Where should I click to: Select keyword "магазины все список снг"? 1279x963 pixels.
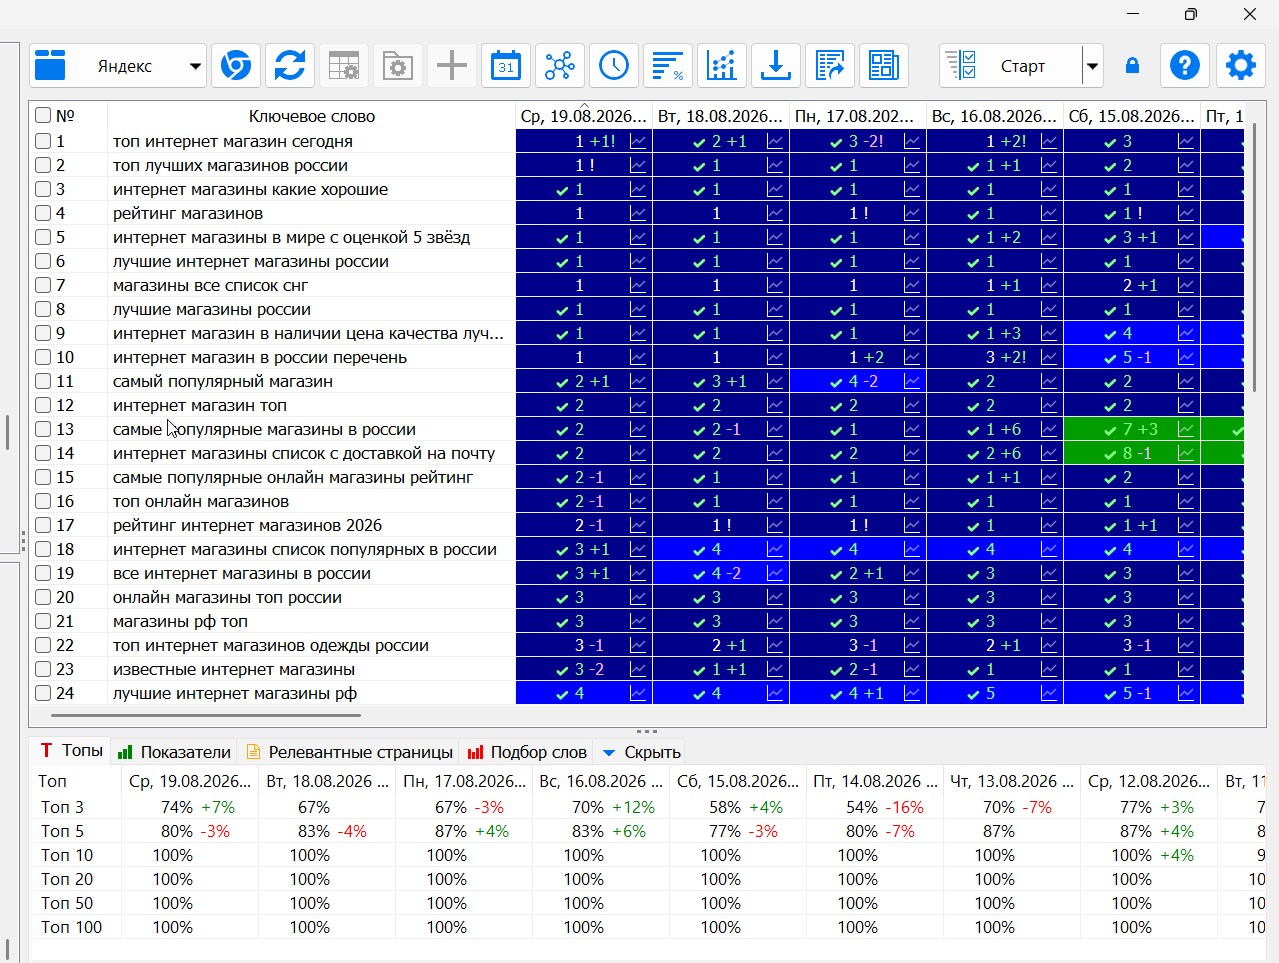click(x=210, y=286)
